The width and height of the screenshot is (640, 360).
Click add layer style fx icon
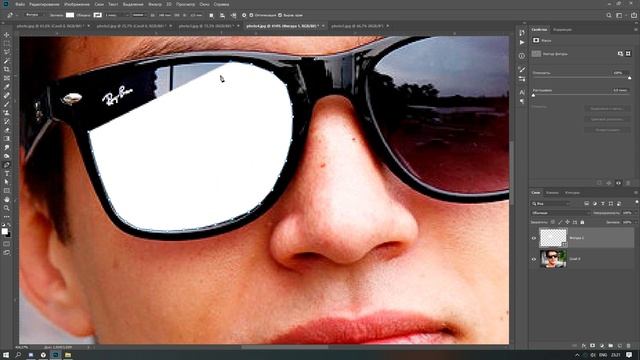(584, 346)
